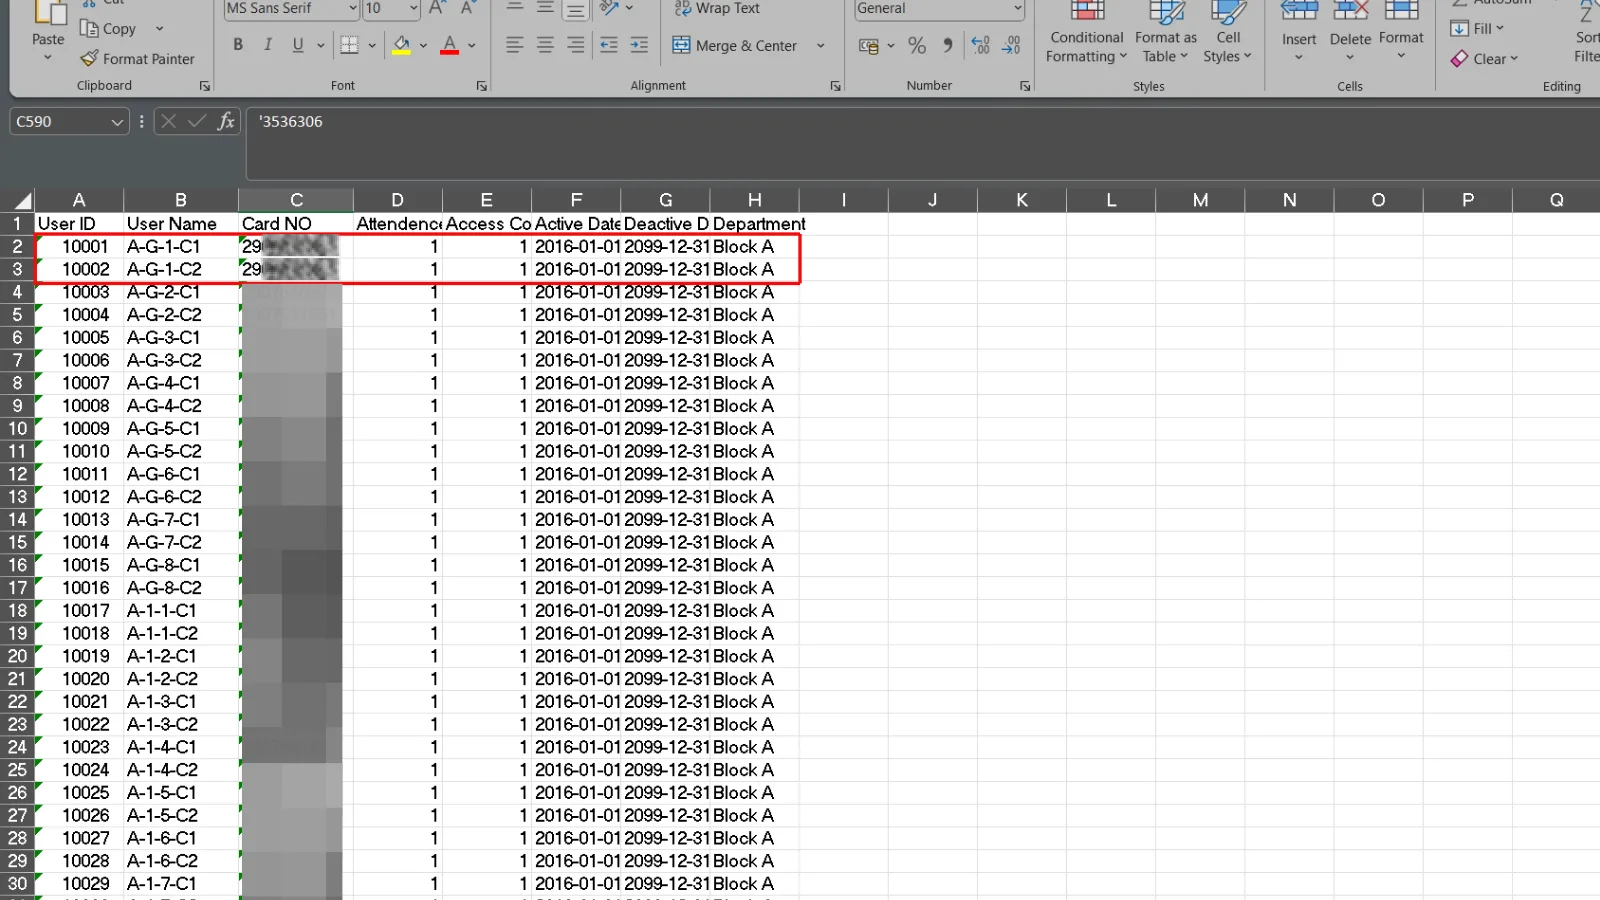Toggle Underline formatting
Image resolution: width=1600 pixels, height=900 pixels.
298,45
